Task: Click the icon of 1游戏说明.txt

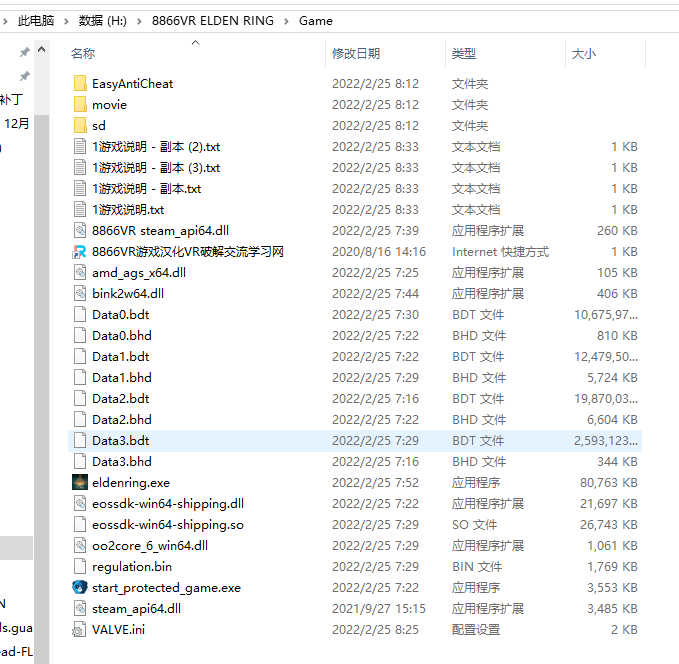Action: click(x=80, y=209)
